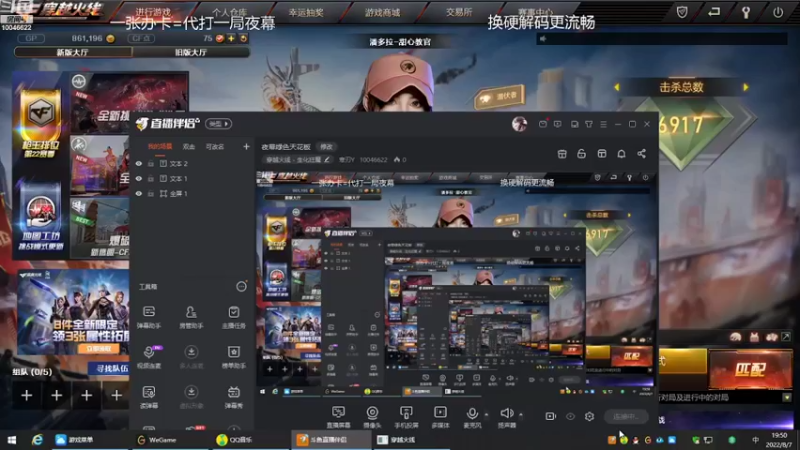Click the start streaming button beside the gear
The height and width of the screenshot is (450, 800).
pyautogui.click(x=626, y=416)
